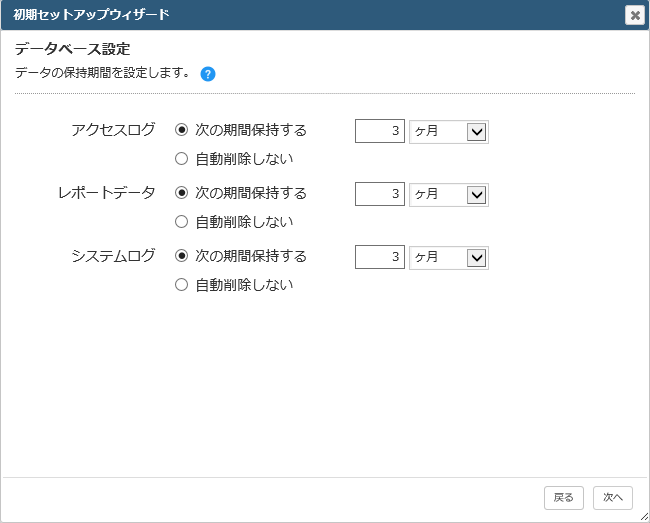Image resolution: width=650 pixels, height=523 pixels.
Task: Click the dialog resize grip corner
Action: click(x=644, y=517)
